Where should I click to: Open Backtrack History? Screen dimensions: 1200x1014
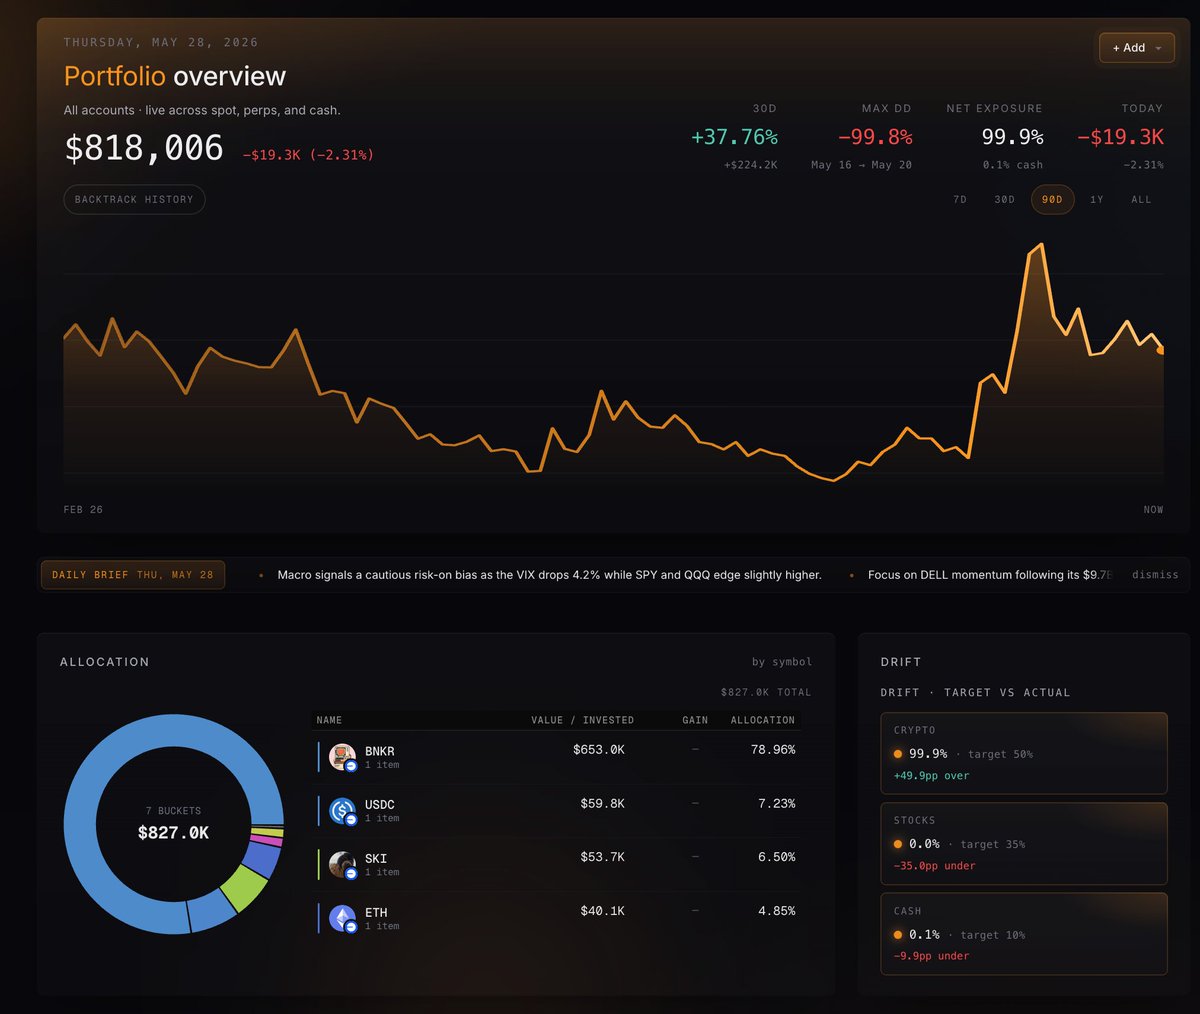tap(134, 200)
